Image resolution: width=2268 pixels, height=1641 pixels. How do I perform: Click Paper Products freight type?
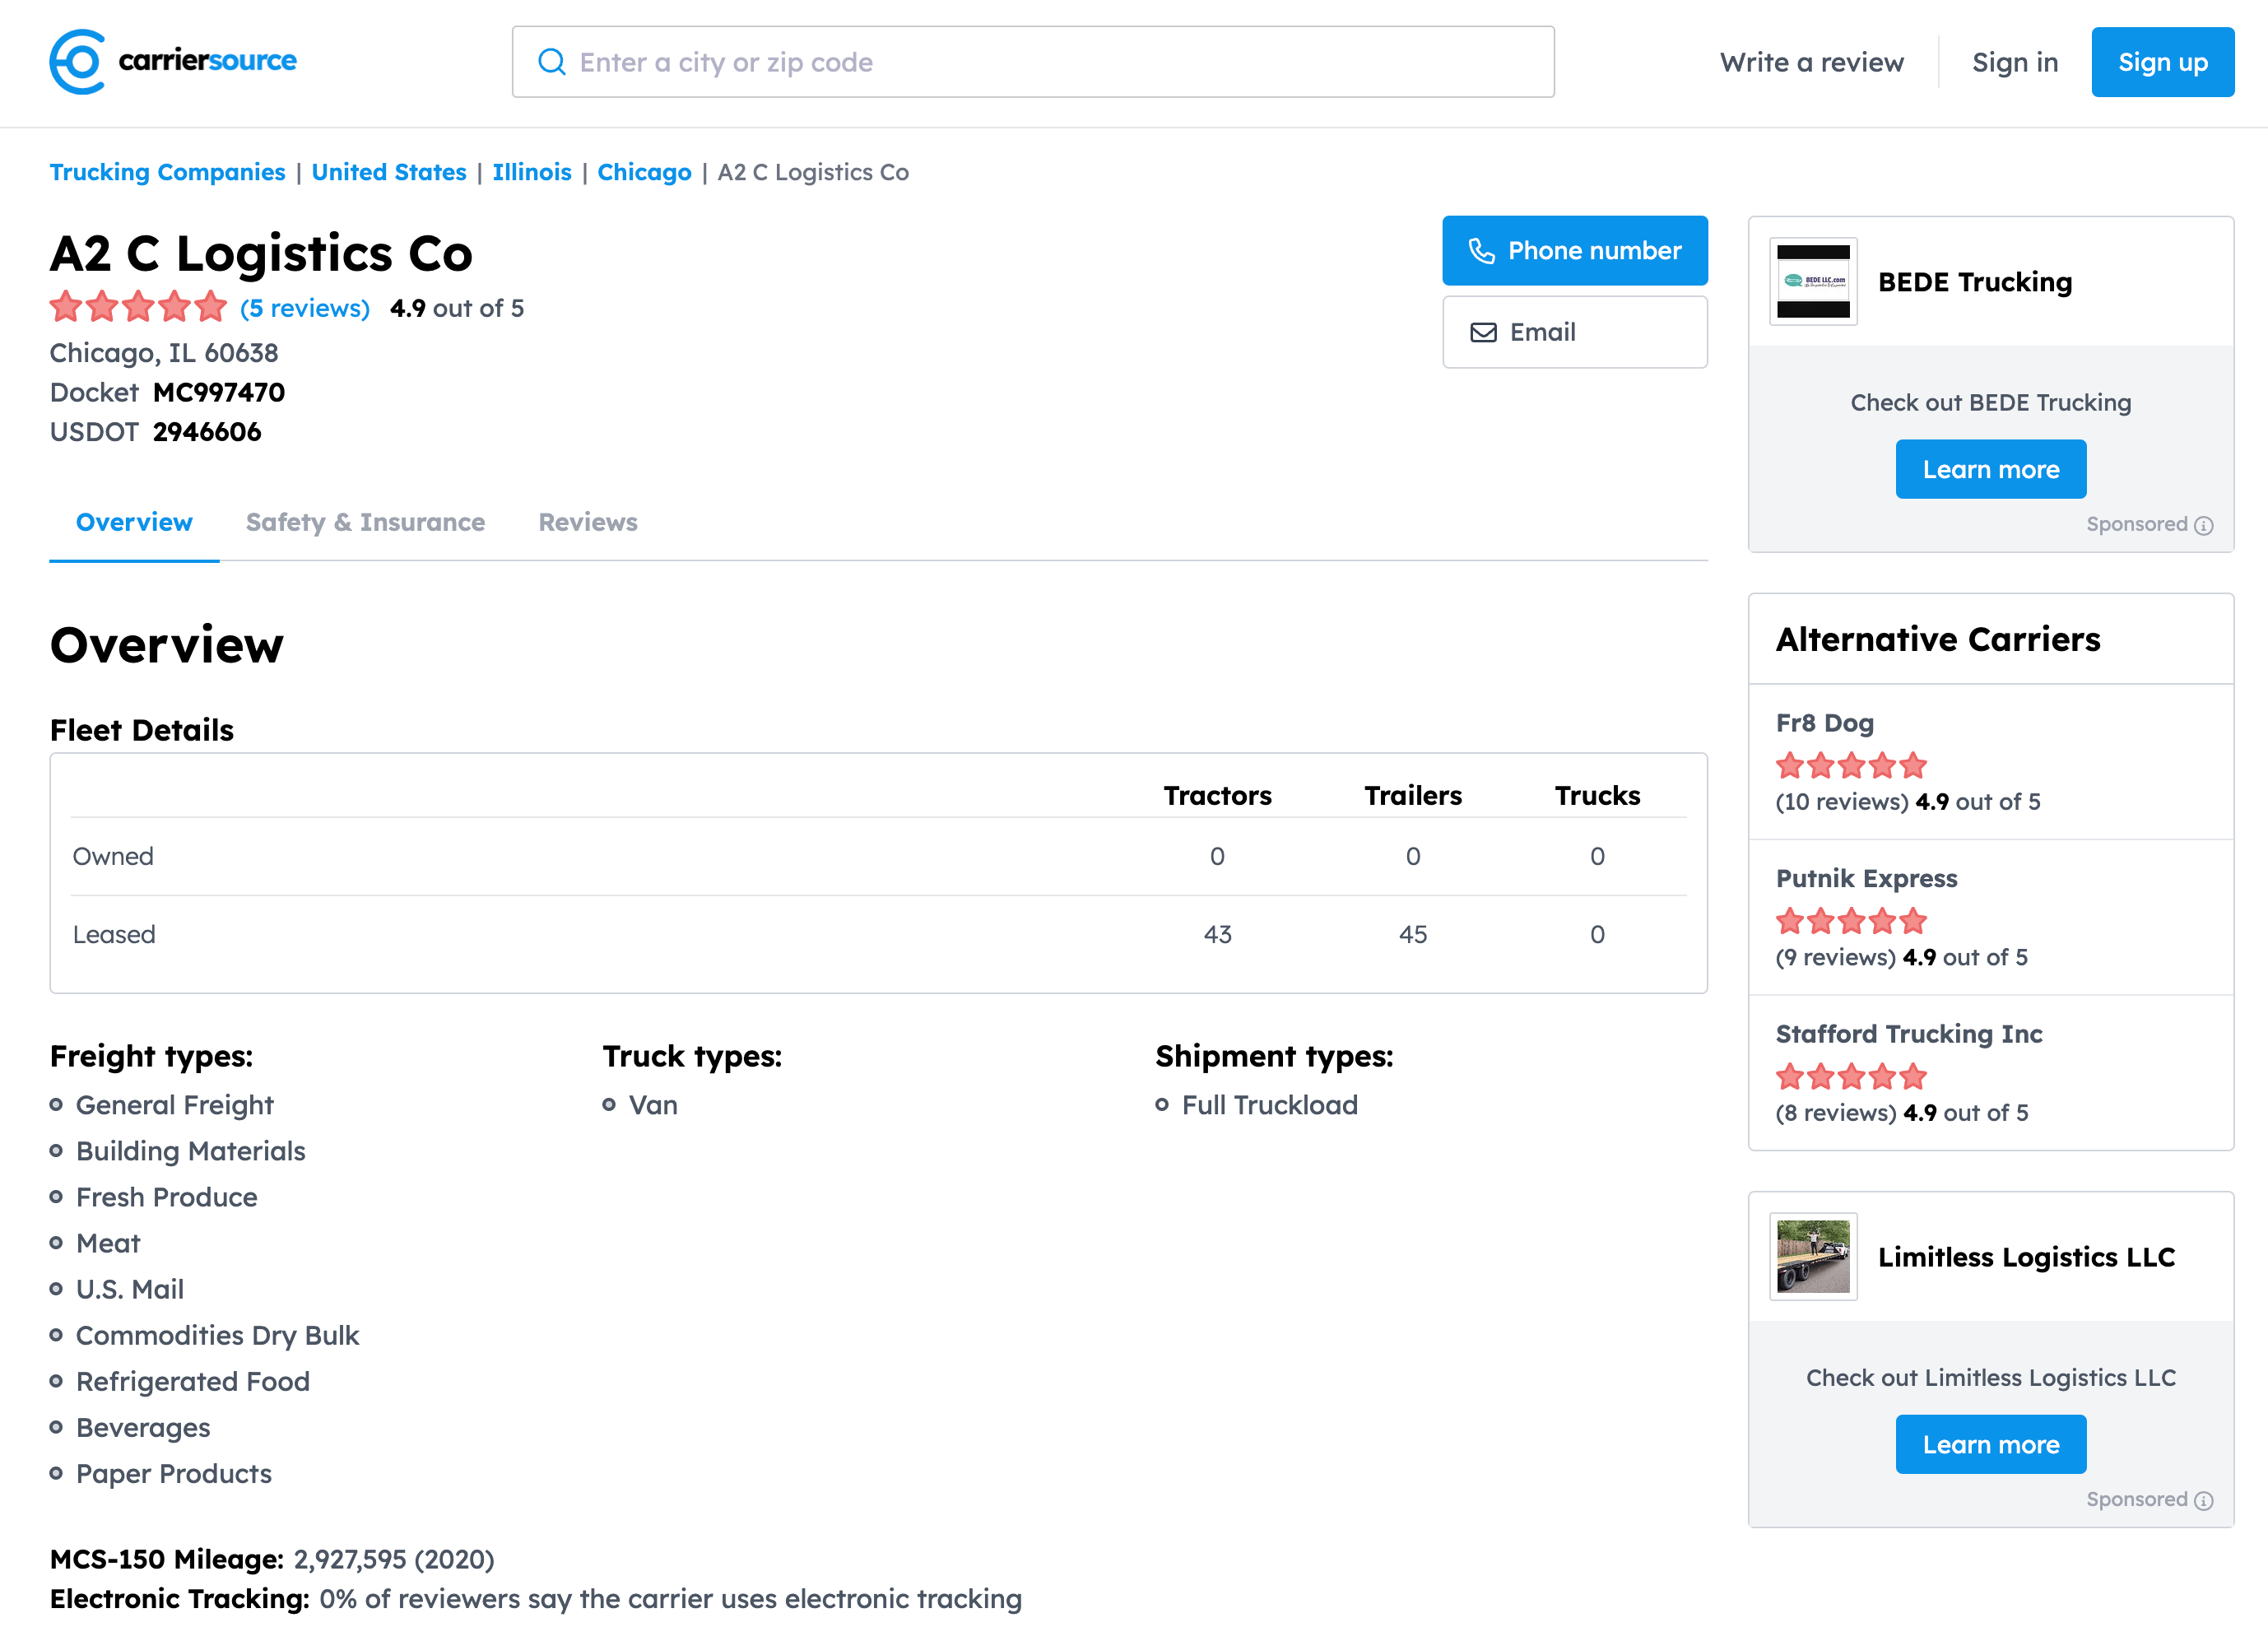pos(173,1474)
